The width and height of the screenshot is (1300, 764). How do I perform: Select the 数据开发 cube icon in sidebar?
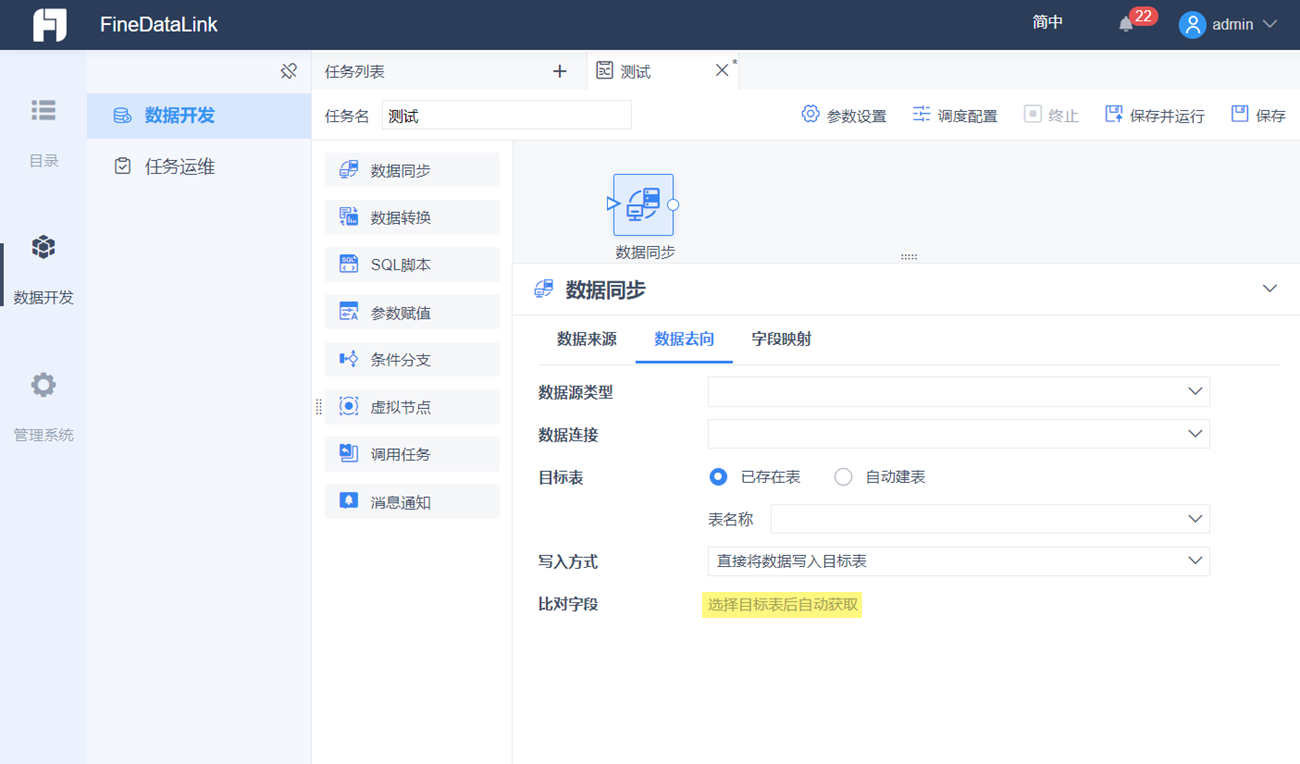tap(43, 247)
